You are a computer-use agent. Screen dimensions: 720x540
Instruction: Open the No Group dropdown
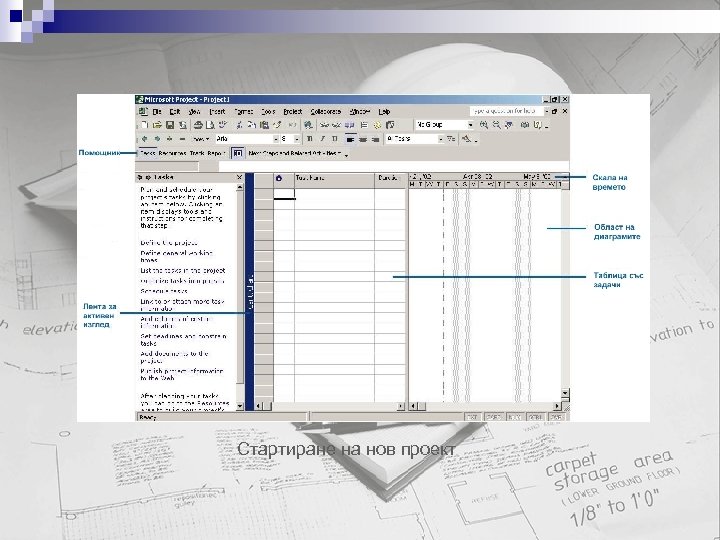pyautogui.click(x=471, y=125)
